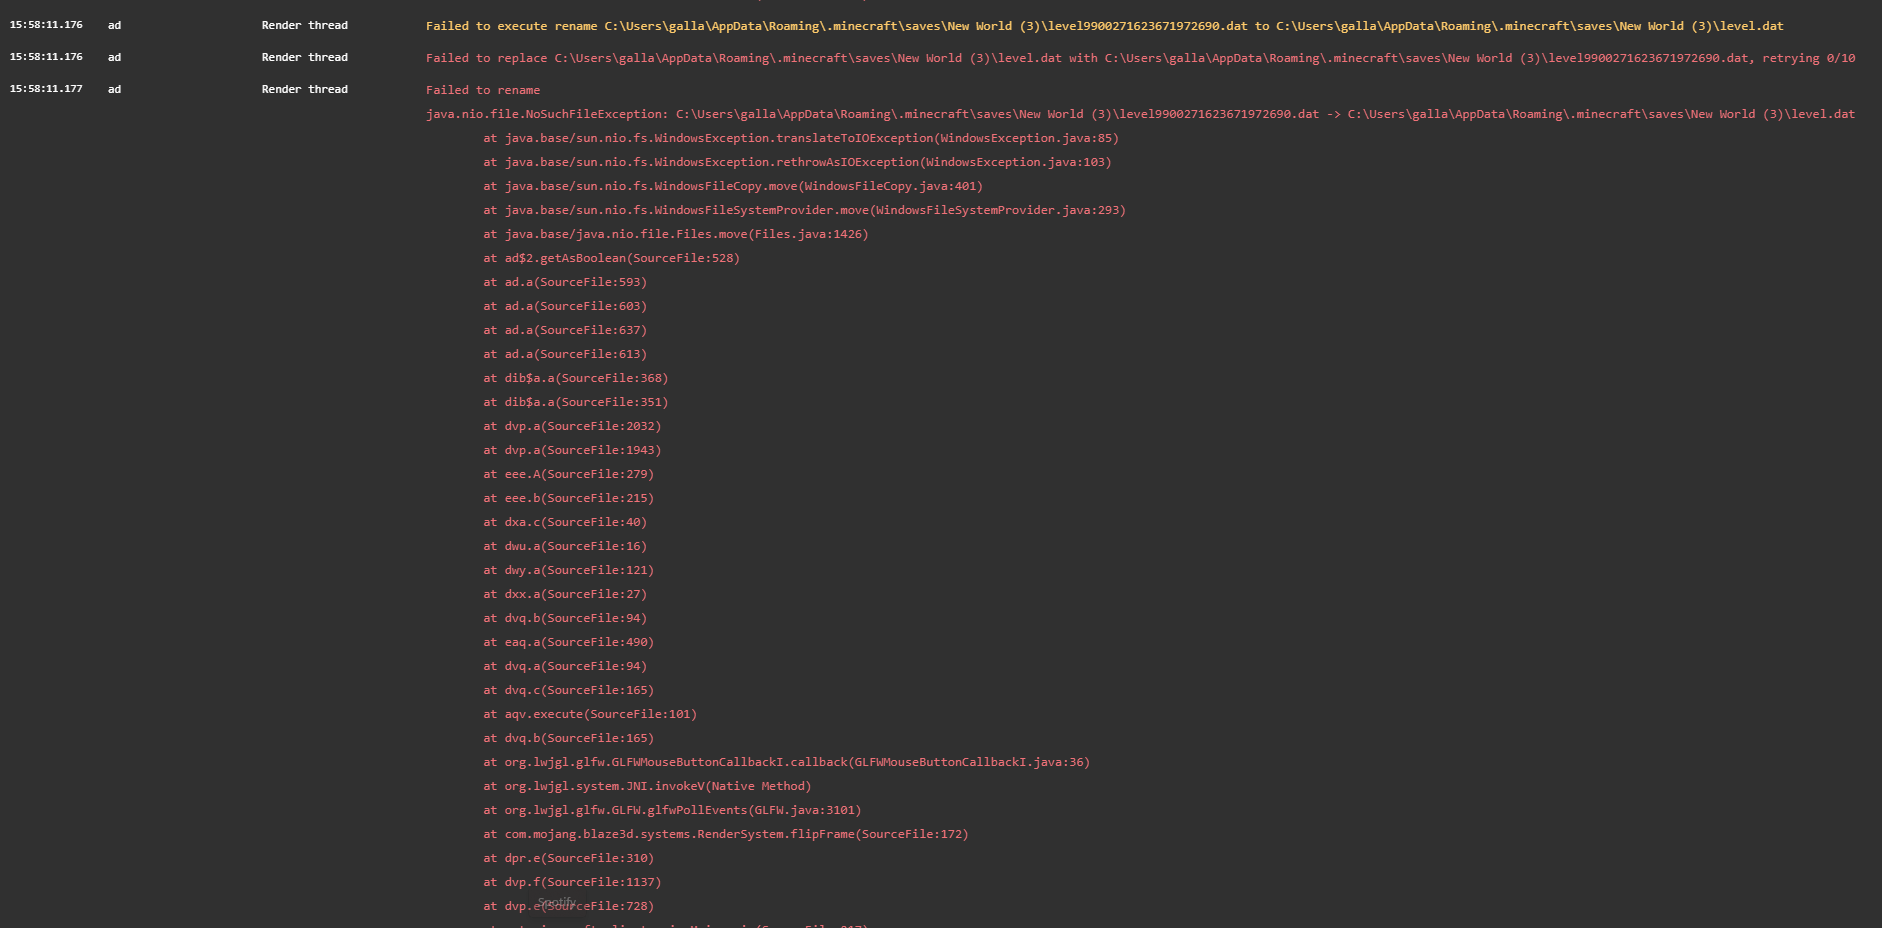Image resolution: width=1882 pixels, height=928 pixels.
Task: Select the WindowsException.rethrowAsIOException stack frame
Action: (x=797, y=162)
